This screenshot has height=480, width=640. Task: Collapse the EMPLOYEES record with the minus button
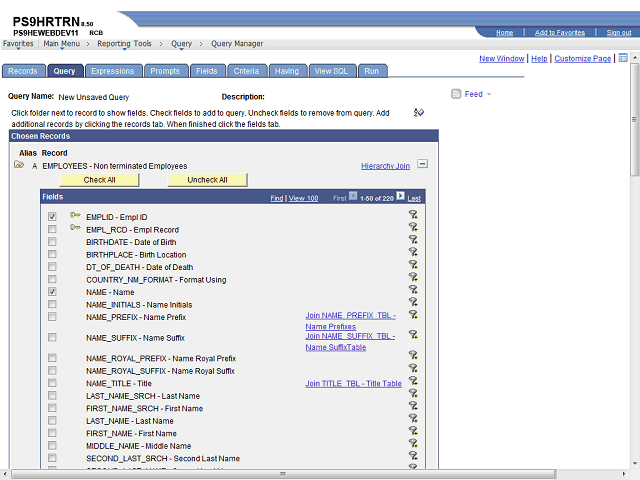click(422, 165)
